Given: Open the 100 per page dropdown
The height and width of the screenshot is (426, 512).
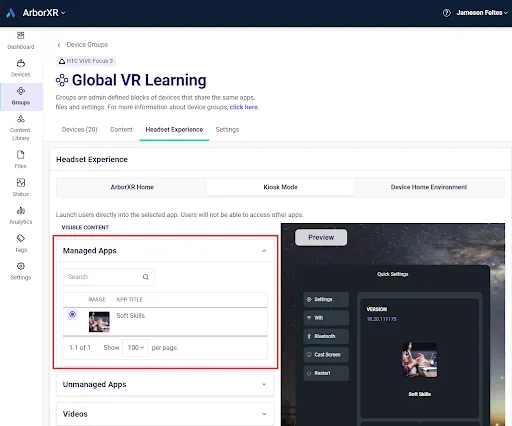Looking at the screenshot, I should [136, 348].
